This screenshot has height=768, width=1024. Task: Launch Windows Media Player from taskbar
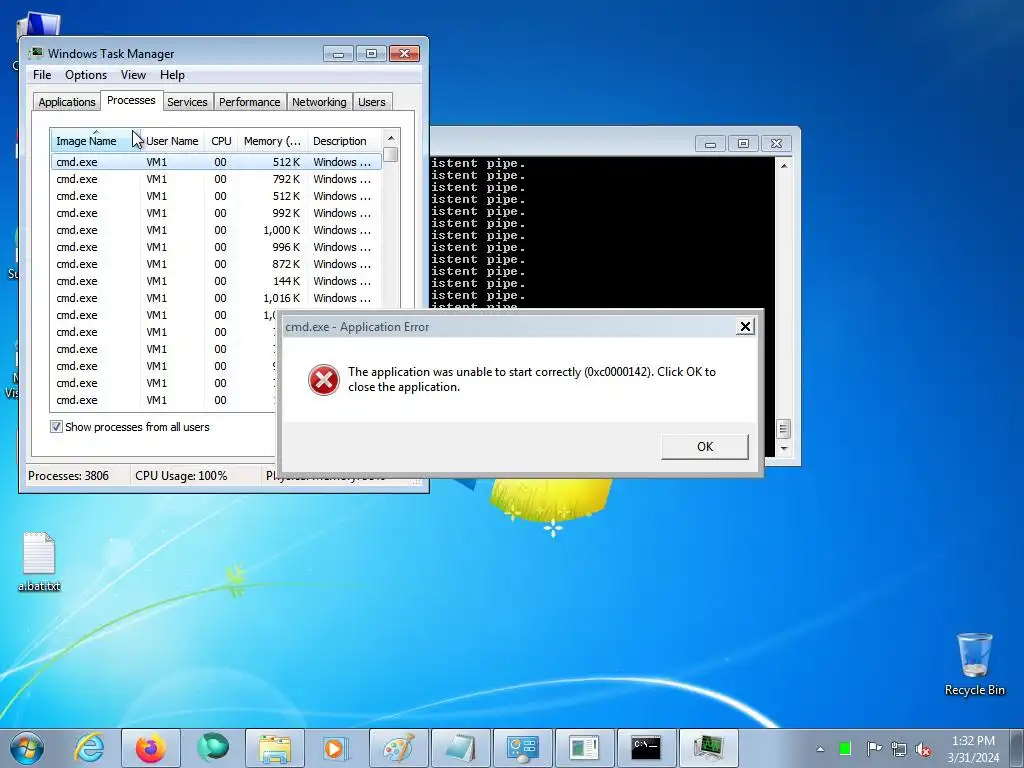336,748
